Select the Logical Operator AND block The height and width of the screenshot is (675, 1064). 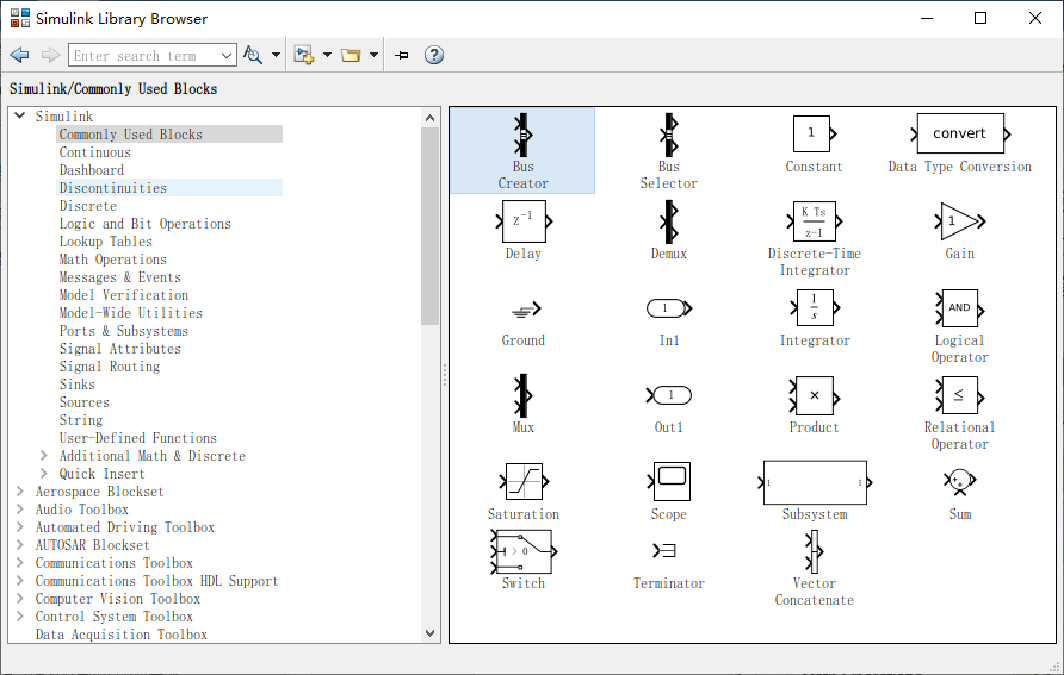click(958, 308)
